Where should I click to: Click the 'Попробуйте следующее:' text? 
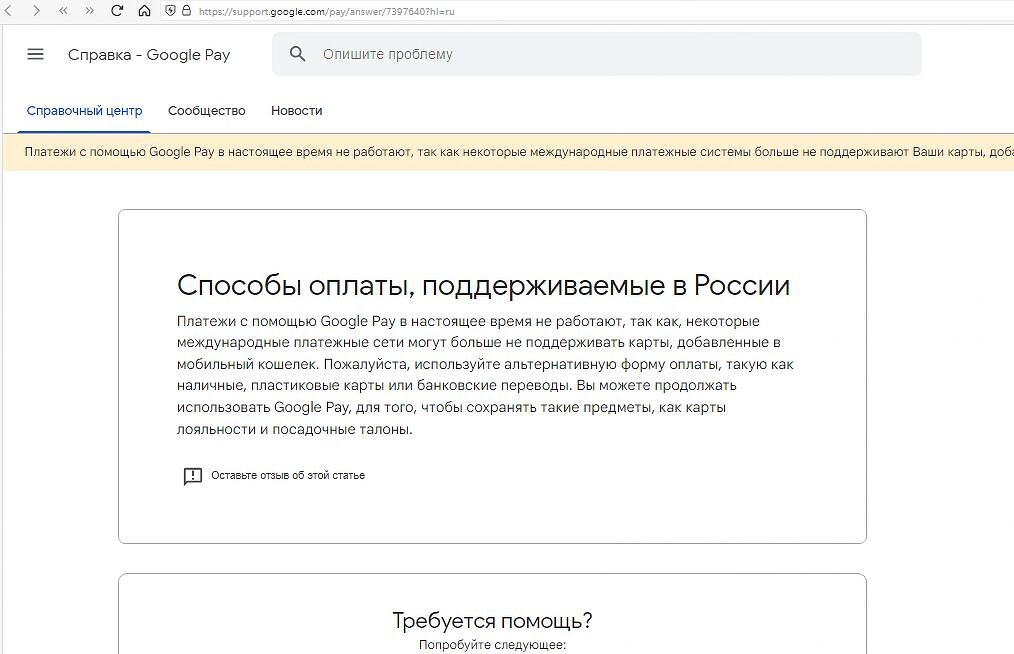click(492, 645)
